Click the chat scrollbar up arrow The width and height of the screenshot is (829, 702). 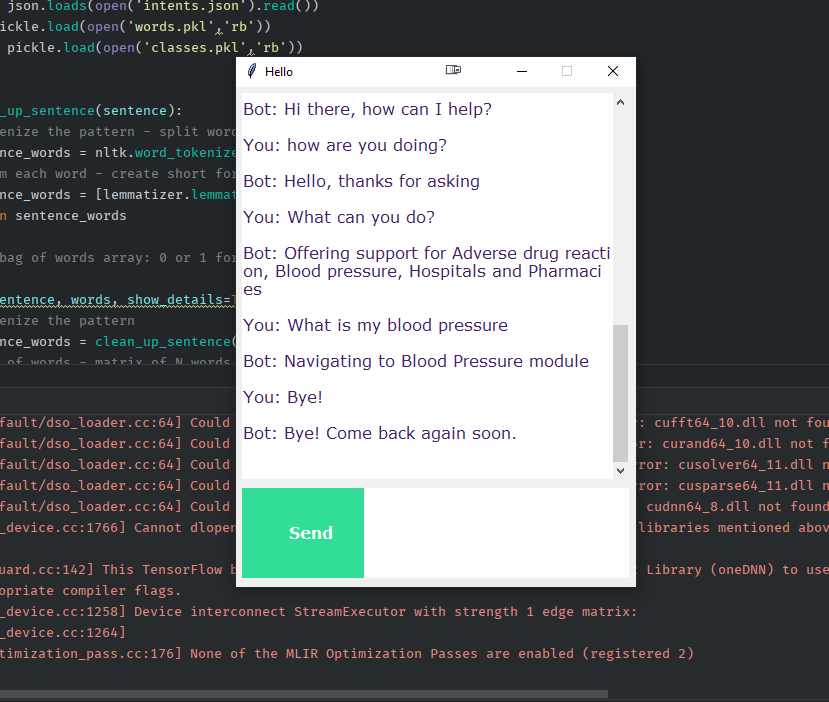pos(621,103)
